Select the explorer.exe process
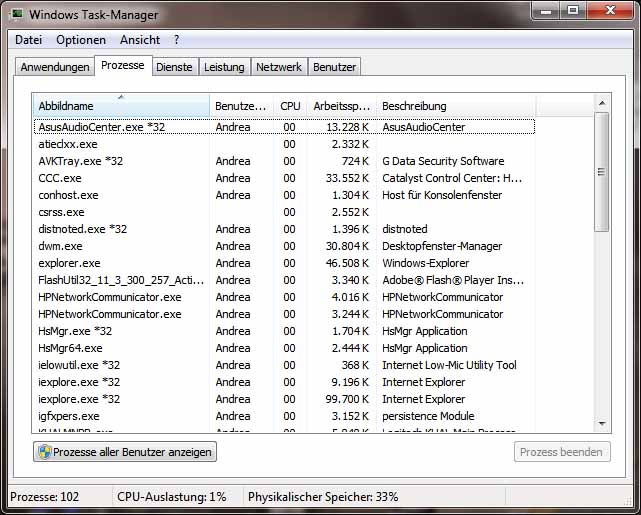Viewport: 641px width, 515px height. (x=284, y=263)
